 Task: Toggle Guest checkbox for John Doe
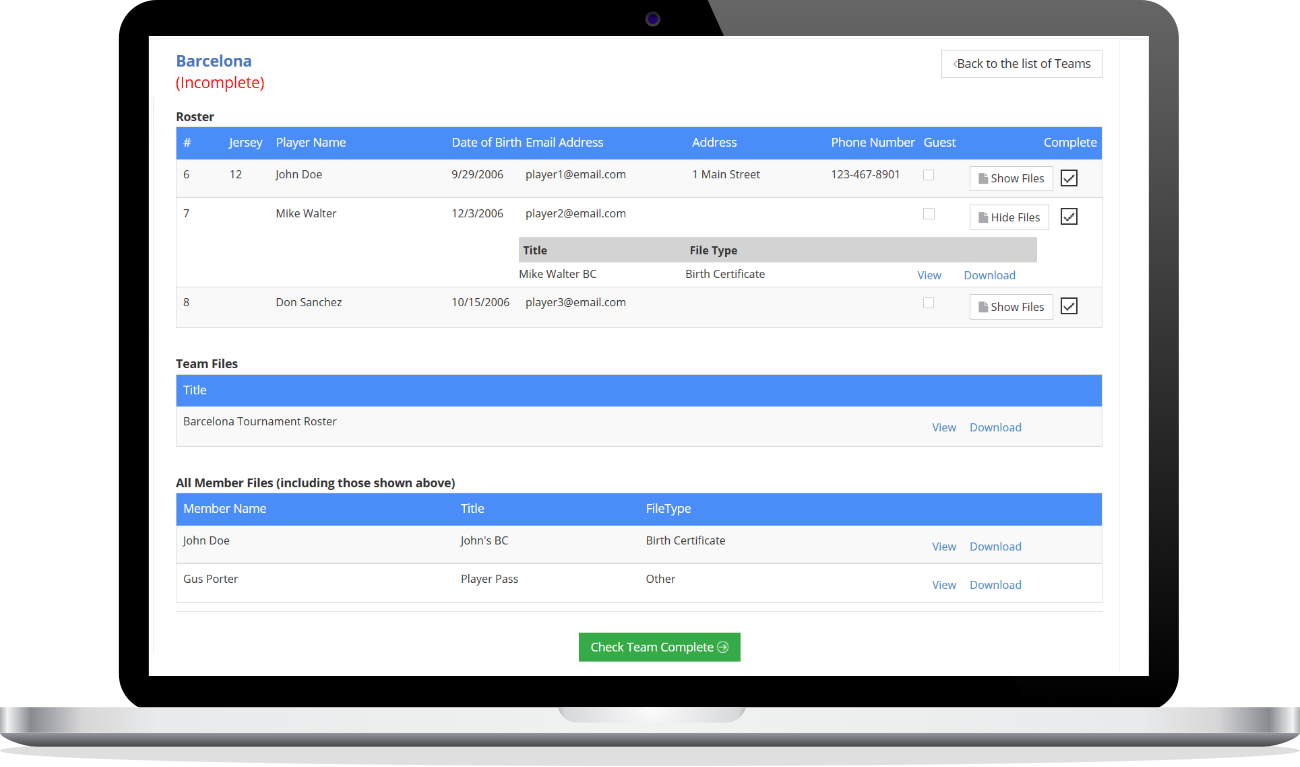(929, 175)
